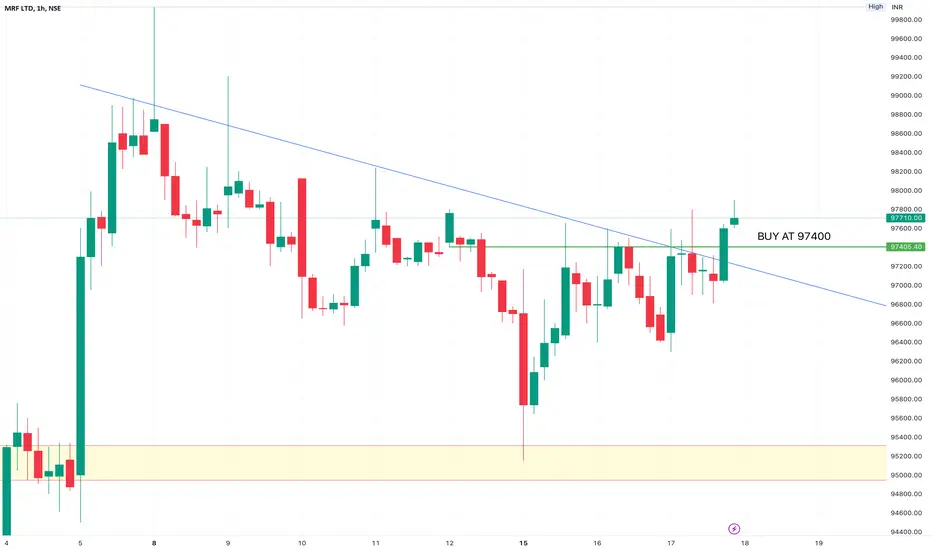Viewport: 932px width, 550px height.
Task: Click the 99800.00 price scale label
Action: point(906,20)
